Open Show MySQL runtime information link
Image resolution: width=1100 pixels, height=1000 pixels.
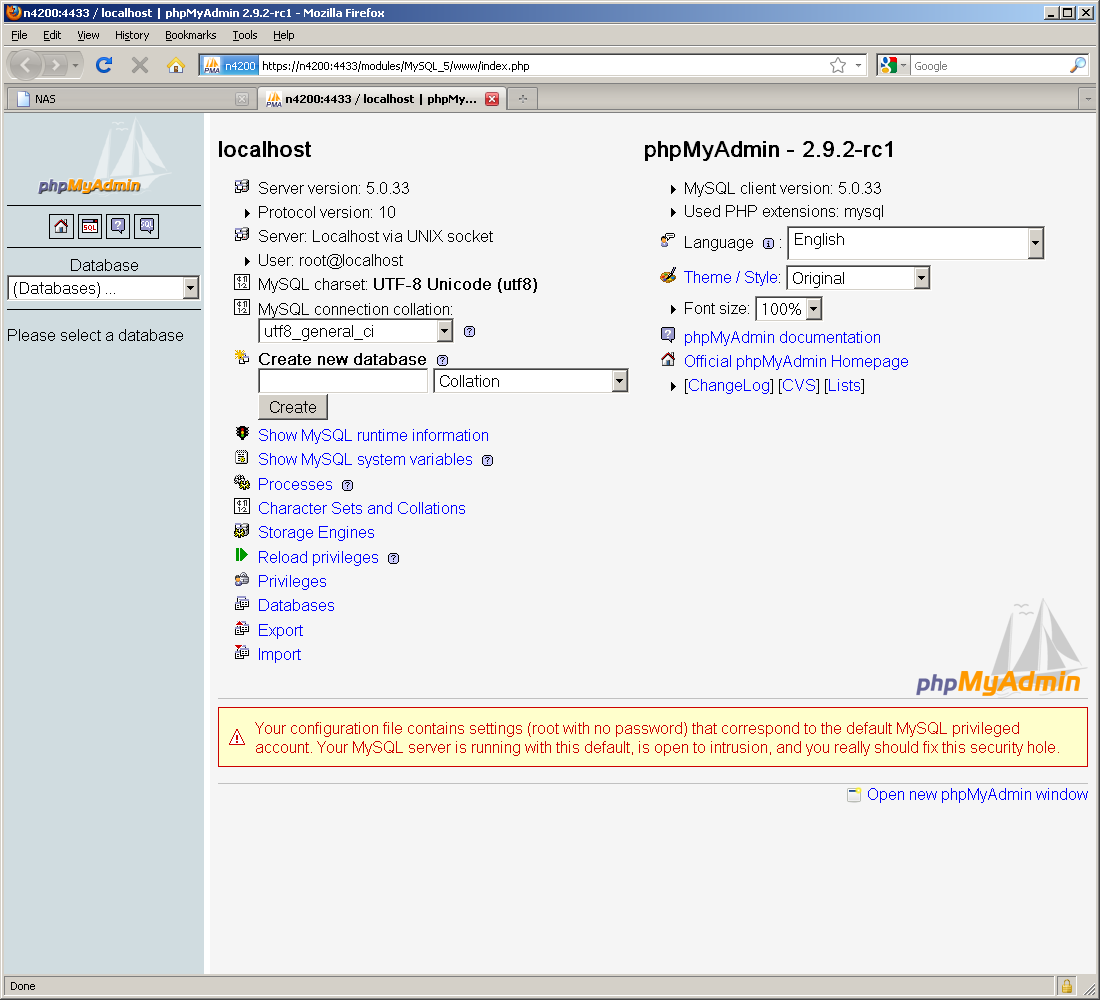pyautogui.click(x=373, y=435)
